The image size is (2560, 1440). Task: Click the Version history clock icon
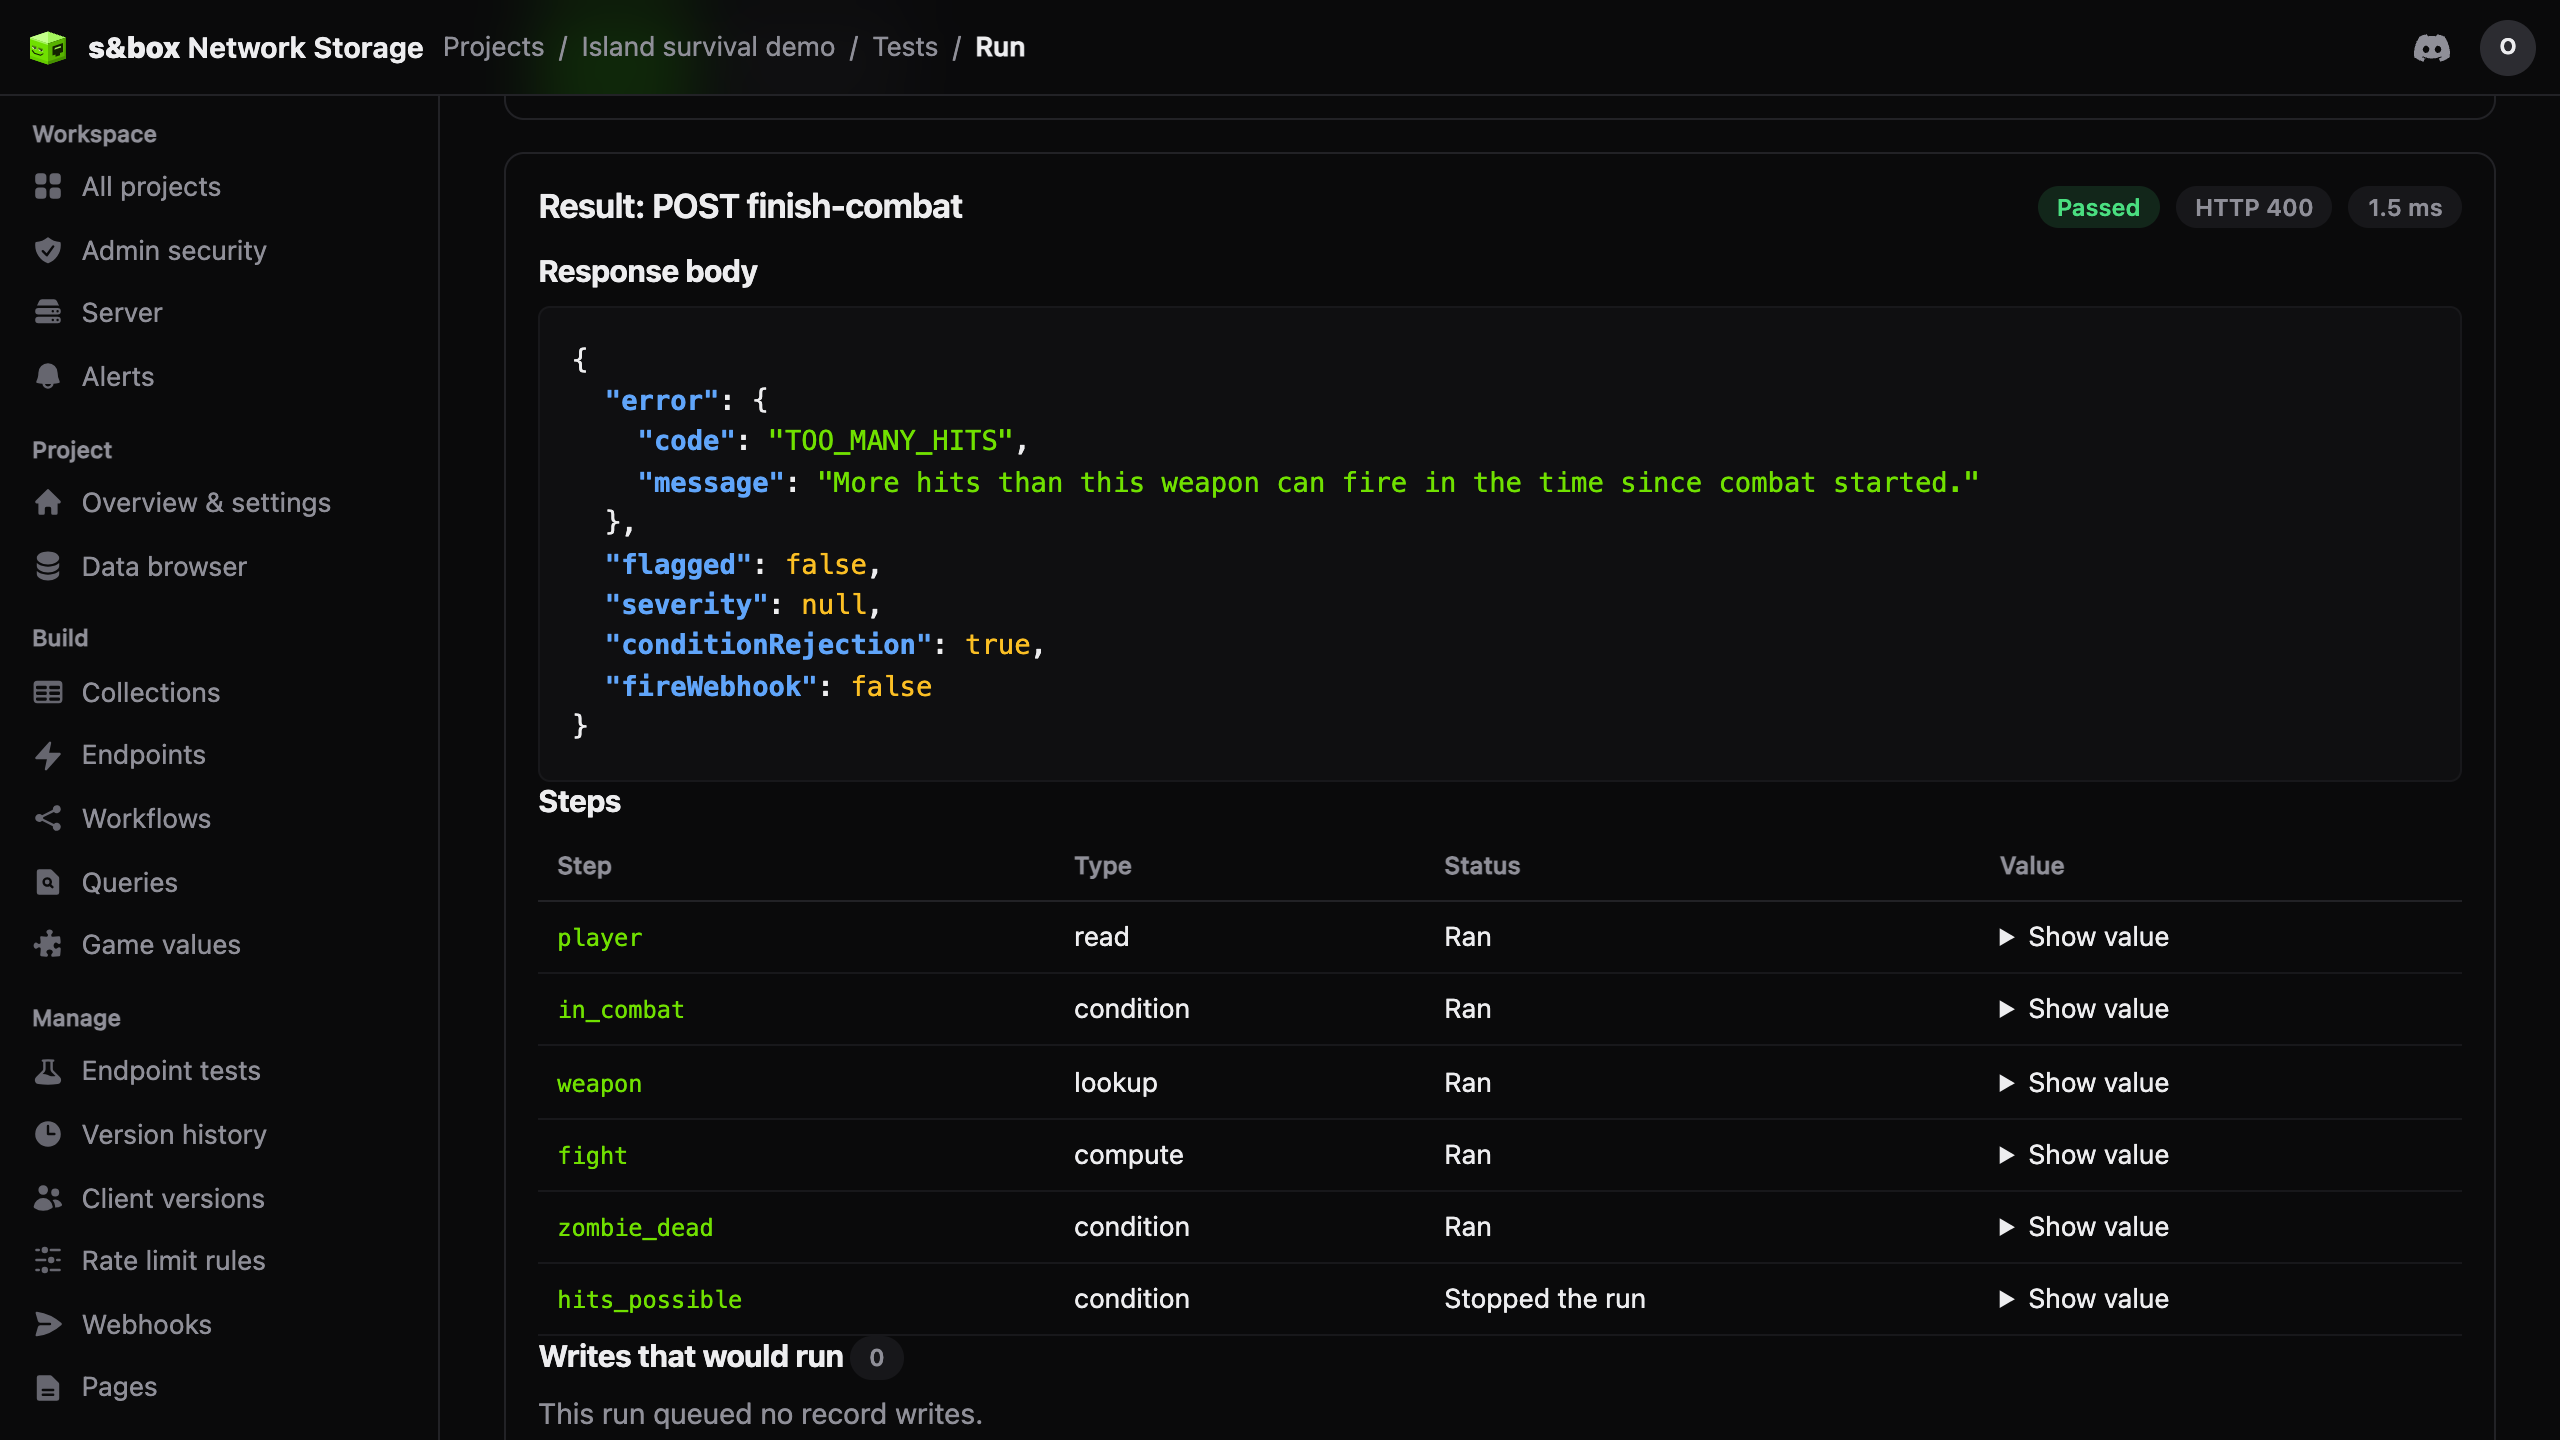click(47, 1134)
